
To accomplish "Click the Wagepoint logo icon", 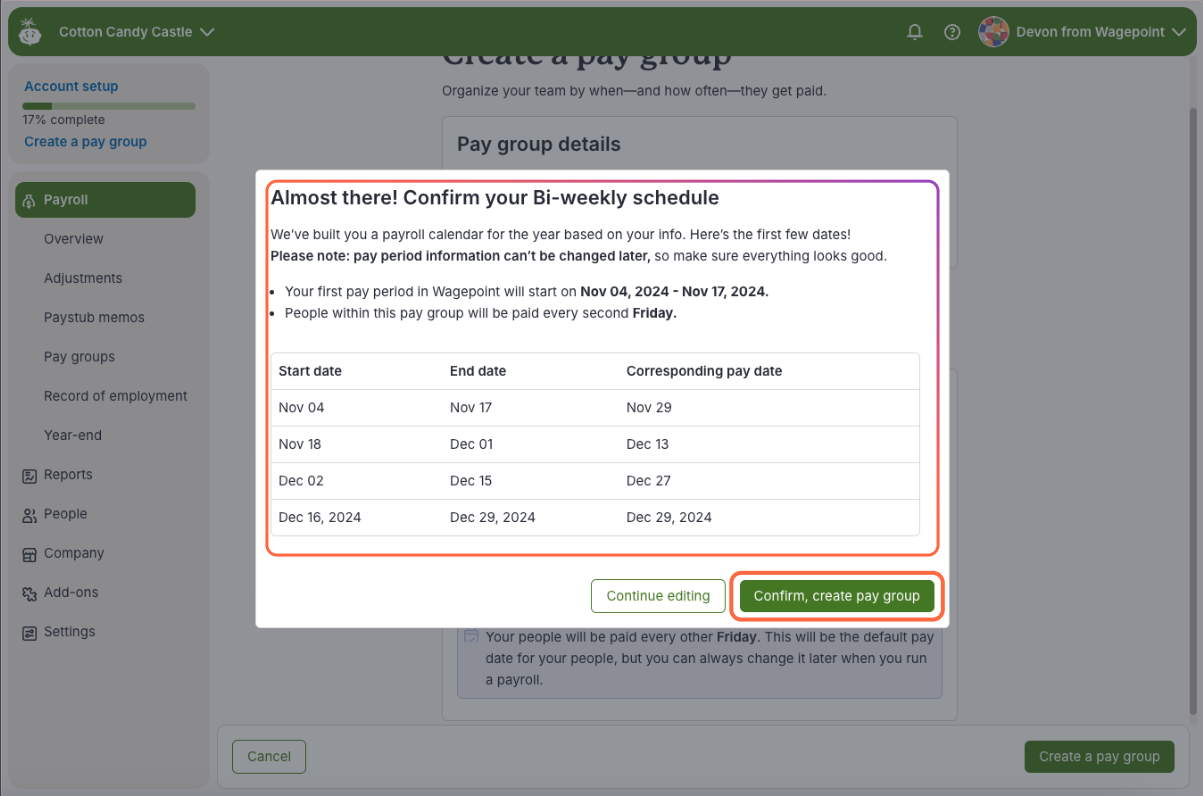I will [30, 32].
